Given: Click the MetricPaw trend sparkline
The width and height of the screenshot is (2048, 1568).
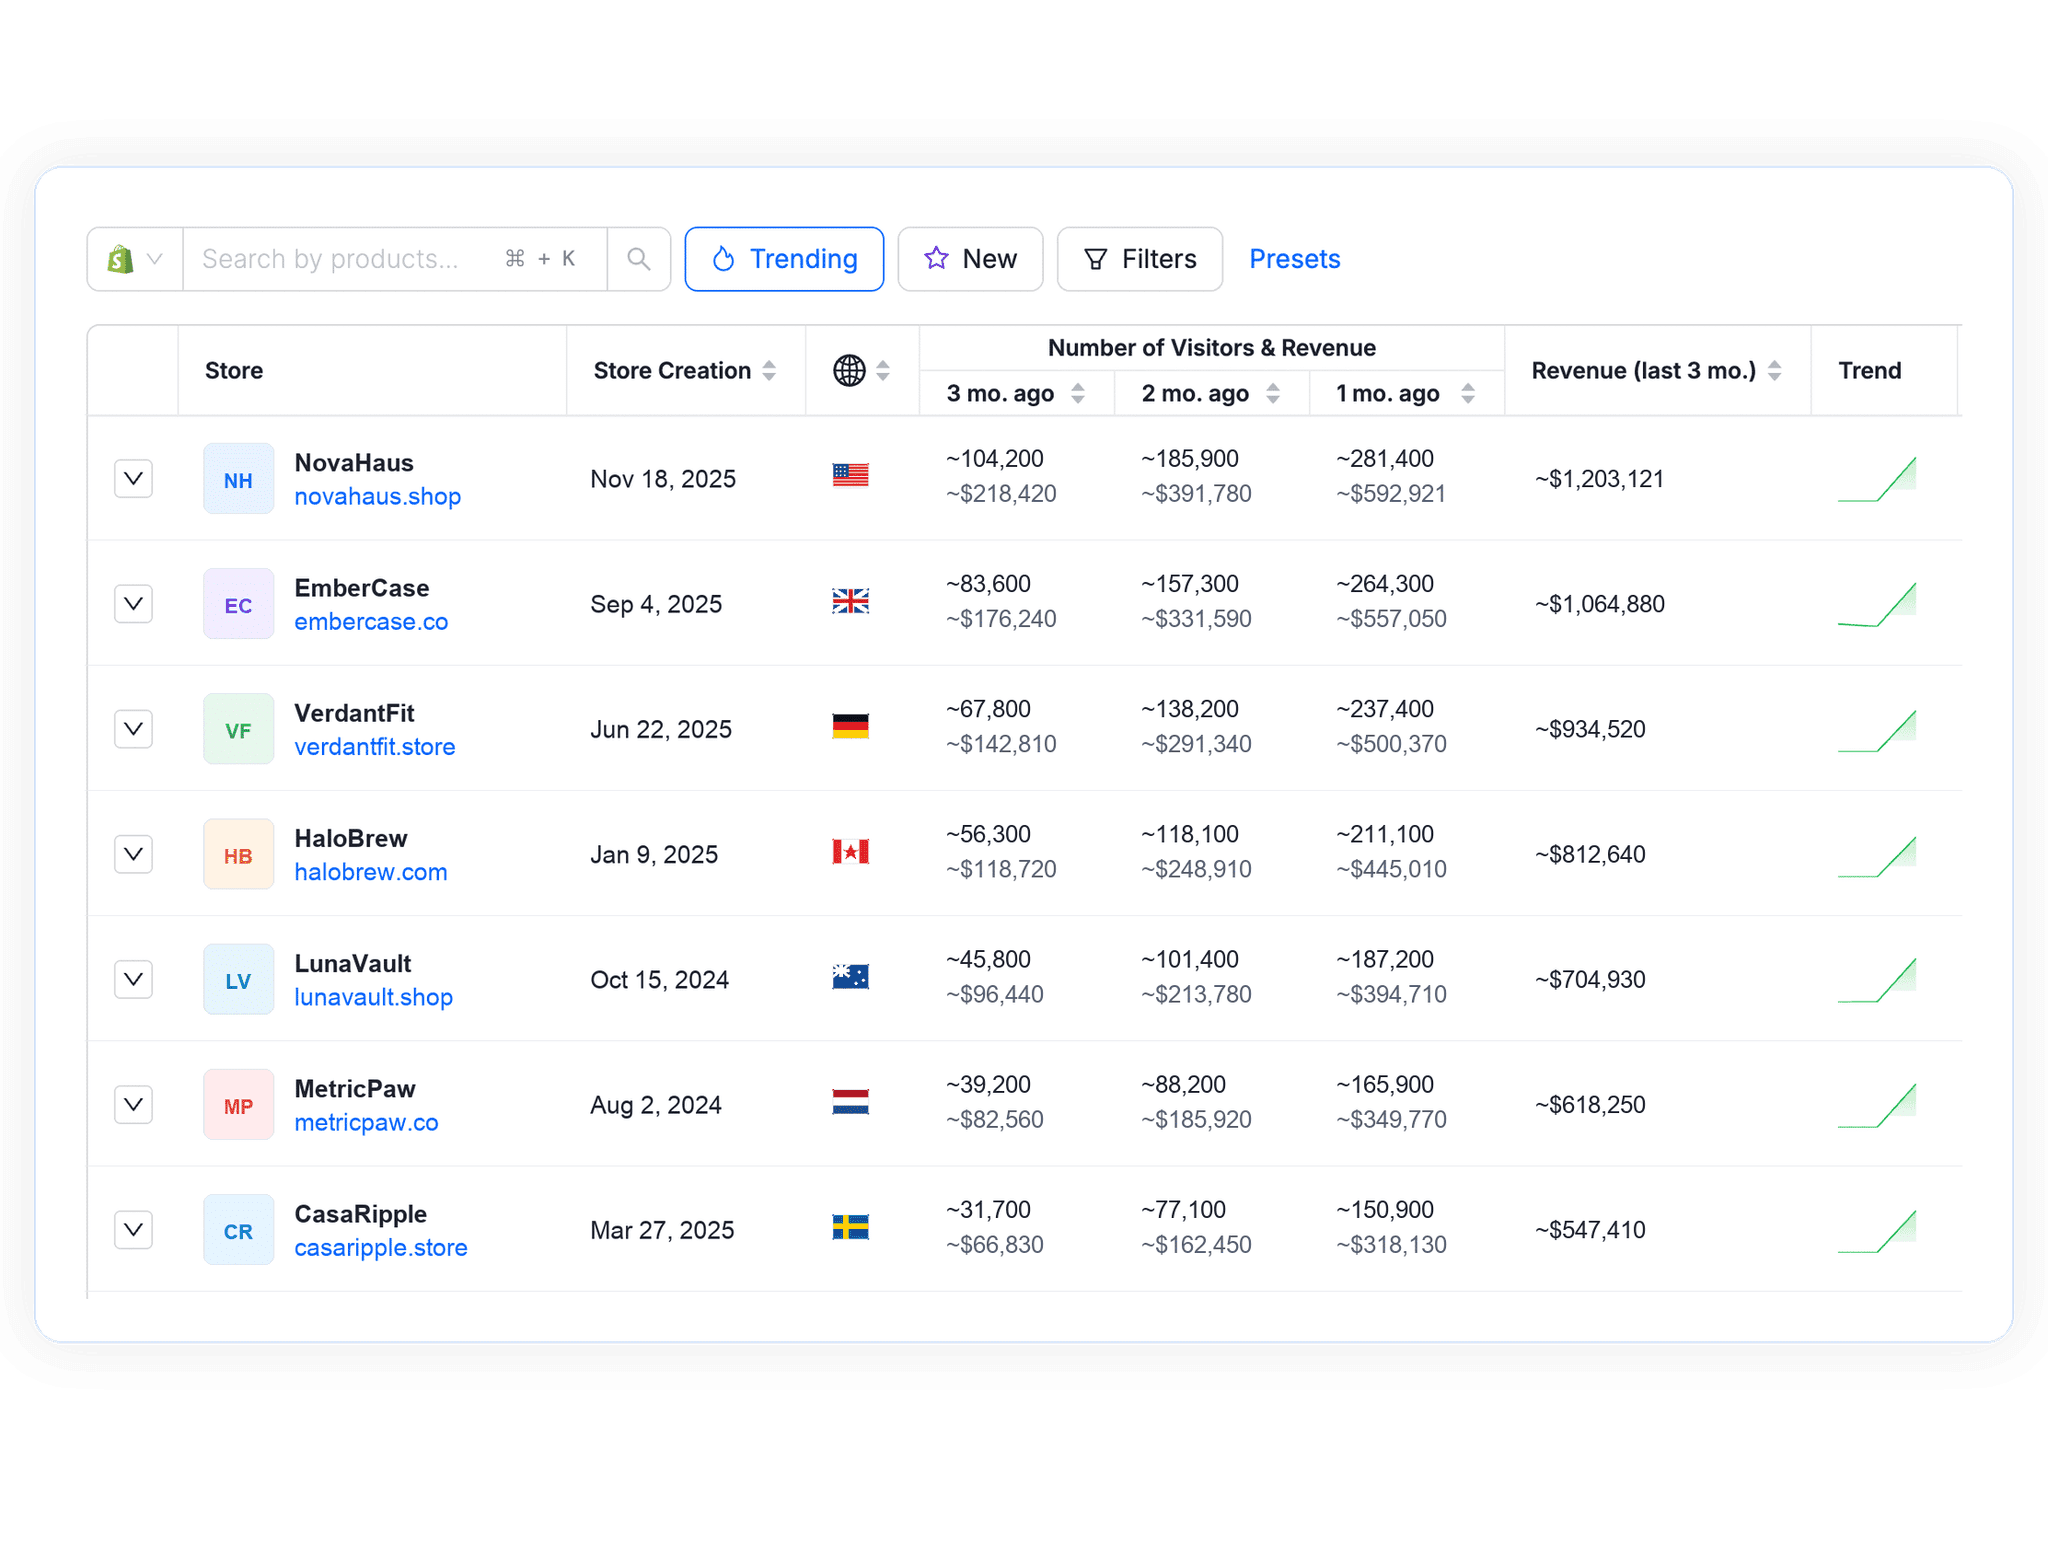Looking at the screenshot, I should tap(1877, 1105).
